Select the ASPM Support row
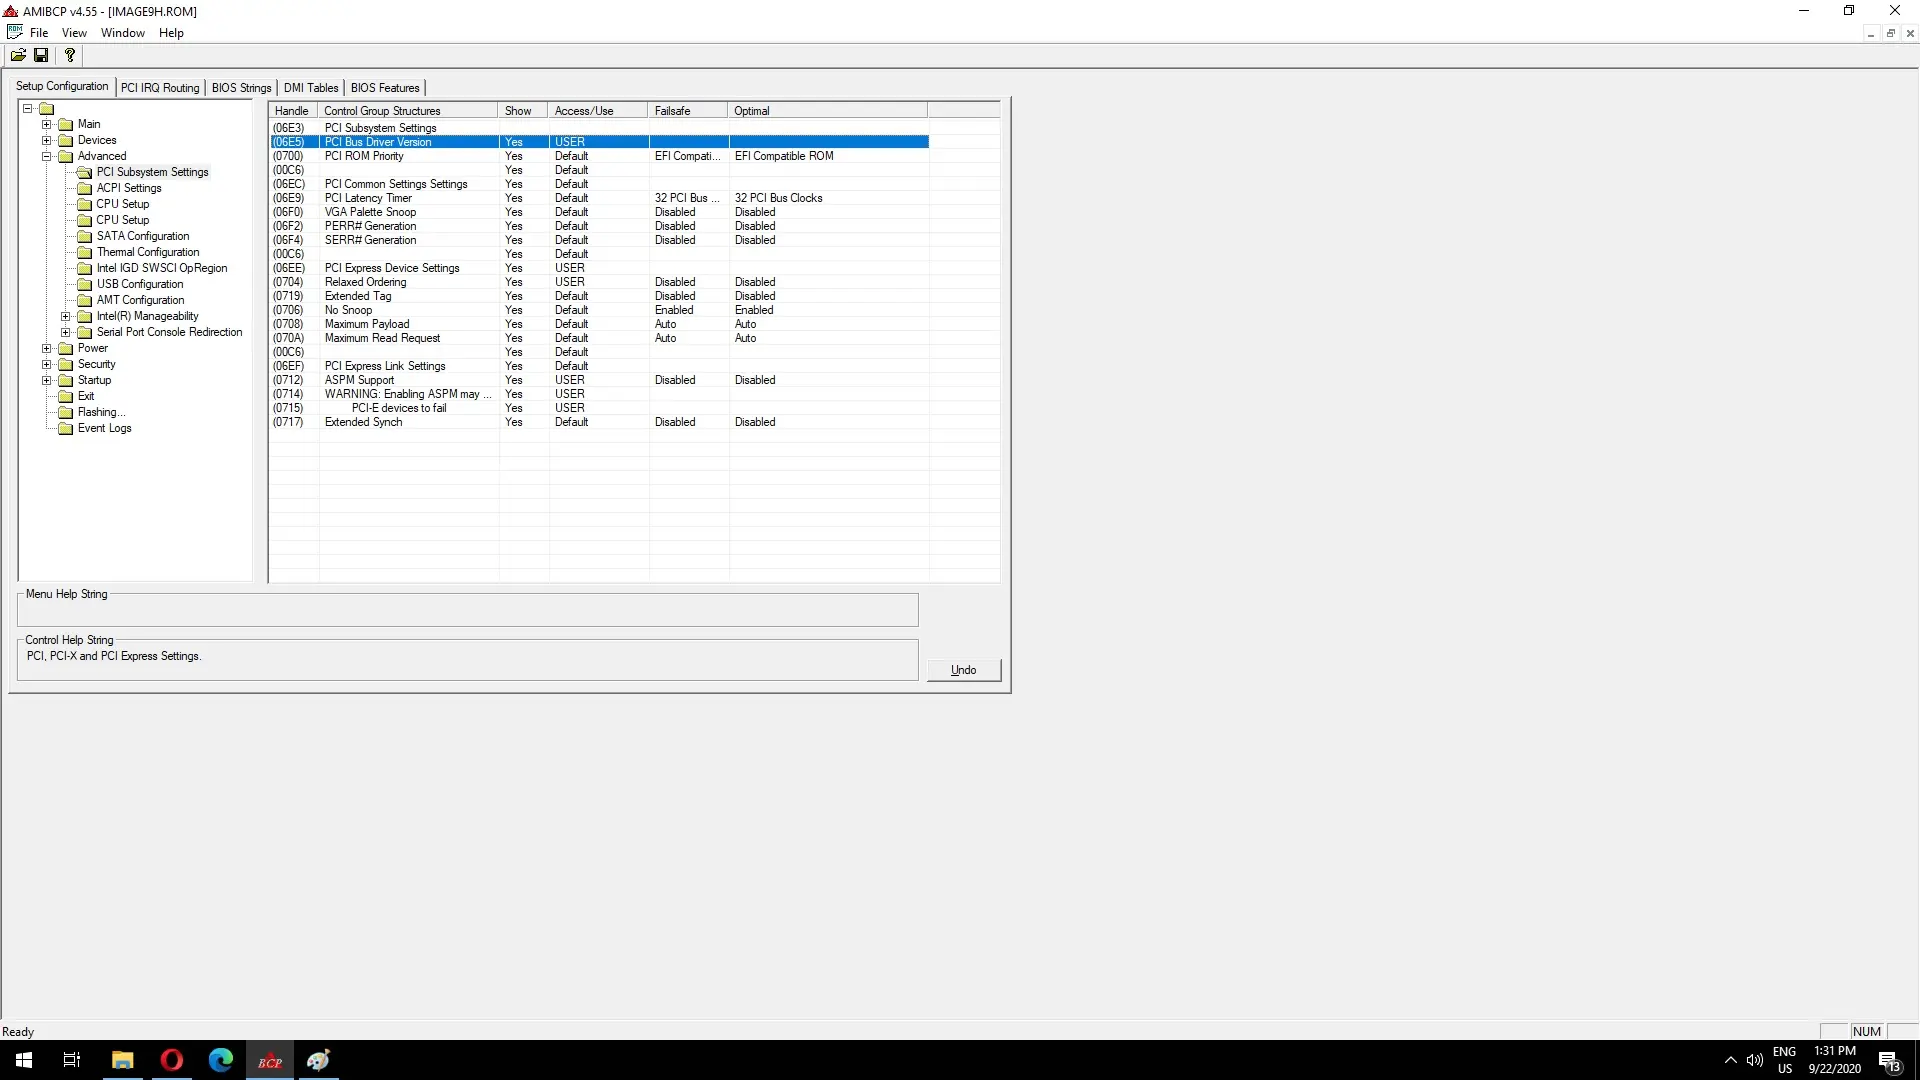This screenshot has width=1920, height=1080. pos(600,380)
